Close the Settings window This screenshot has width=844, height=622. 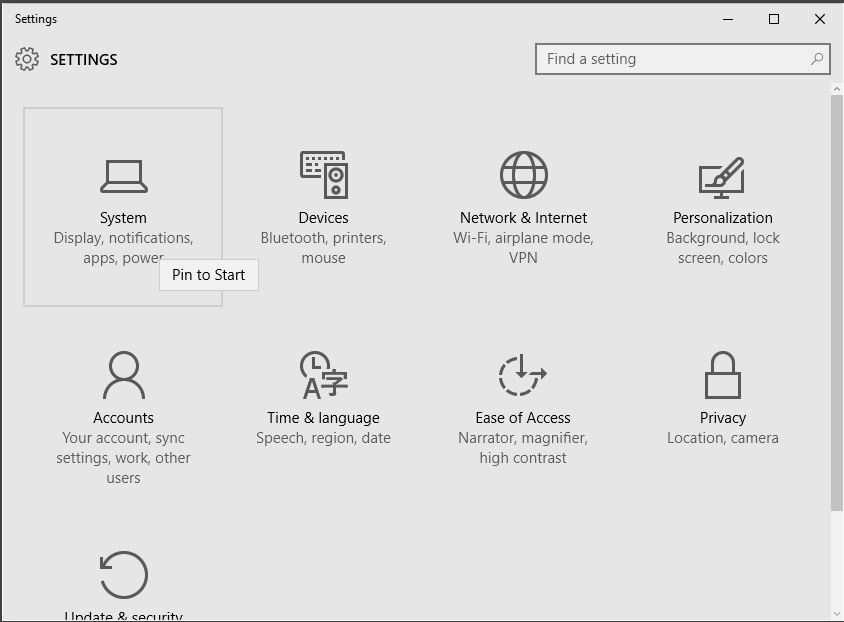click(820, 19)
